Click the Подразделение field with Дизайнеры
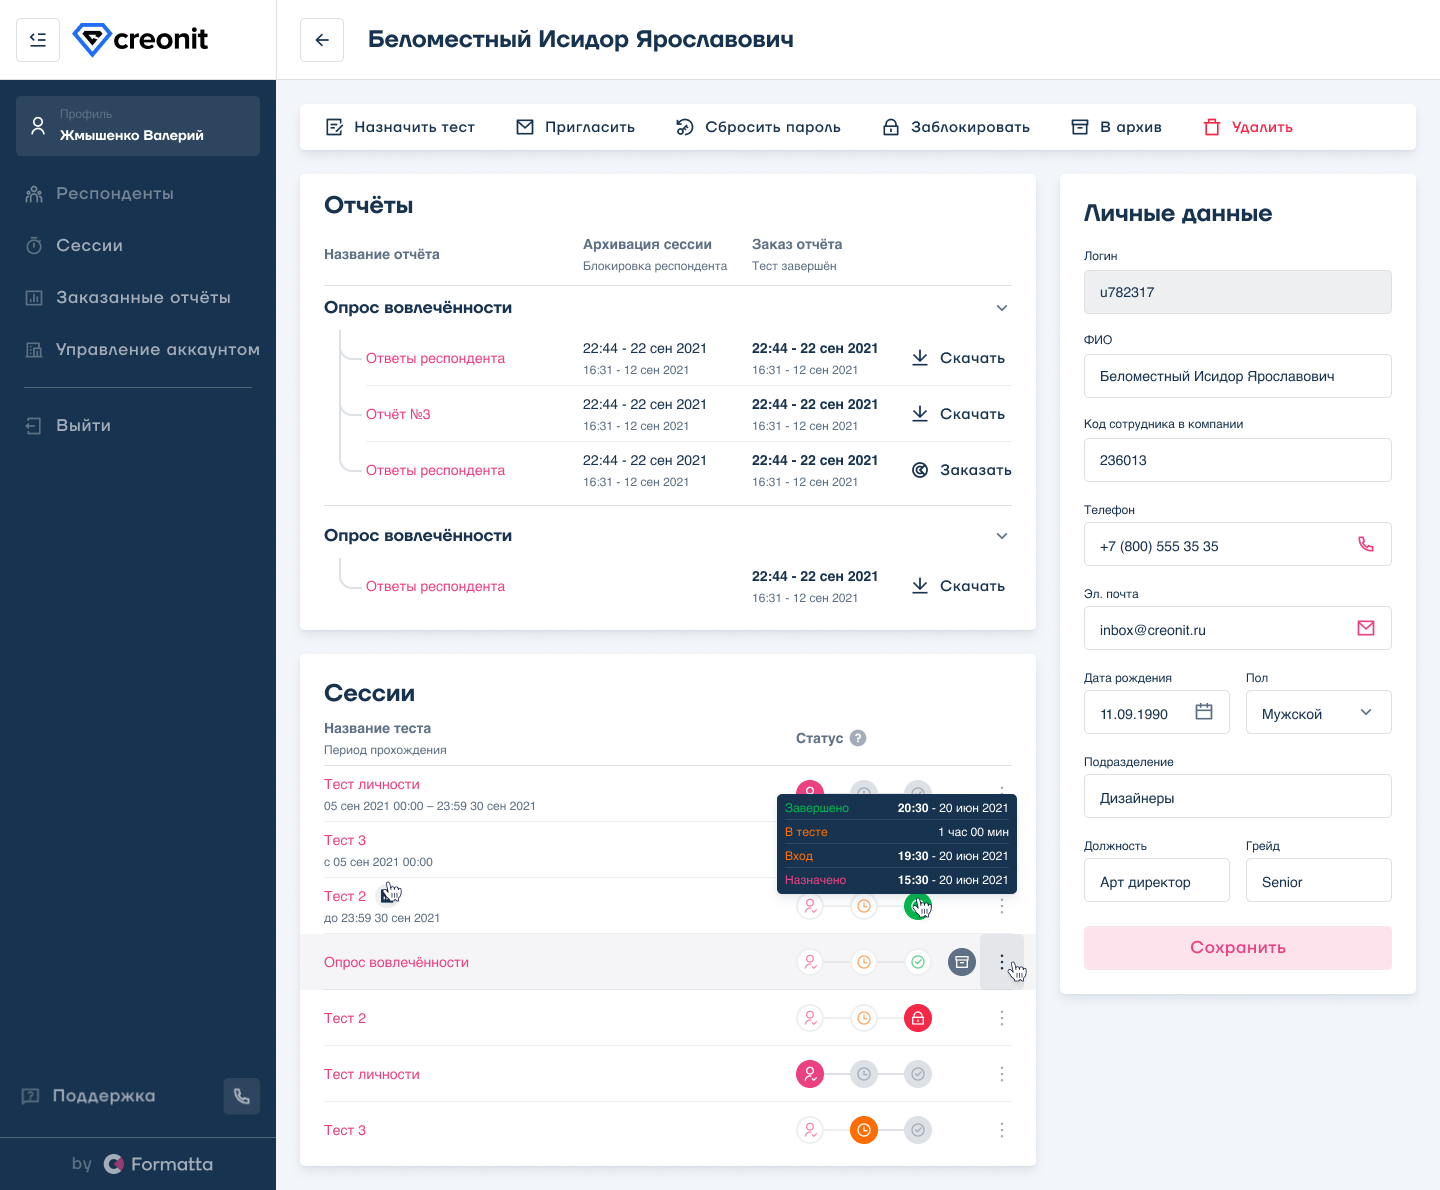1440x1190 pixels. pos(1238,796)
